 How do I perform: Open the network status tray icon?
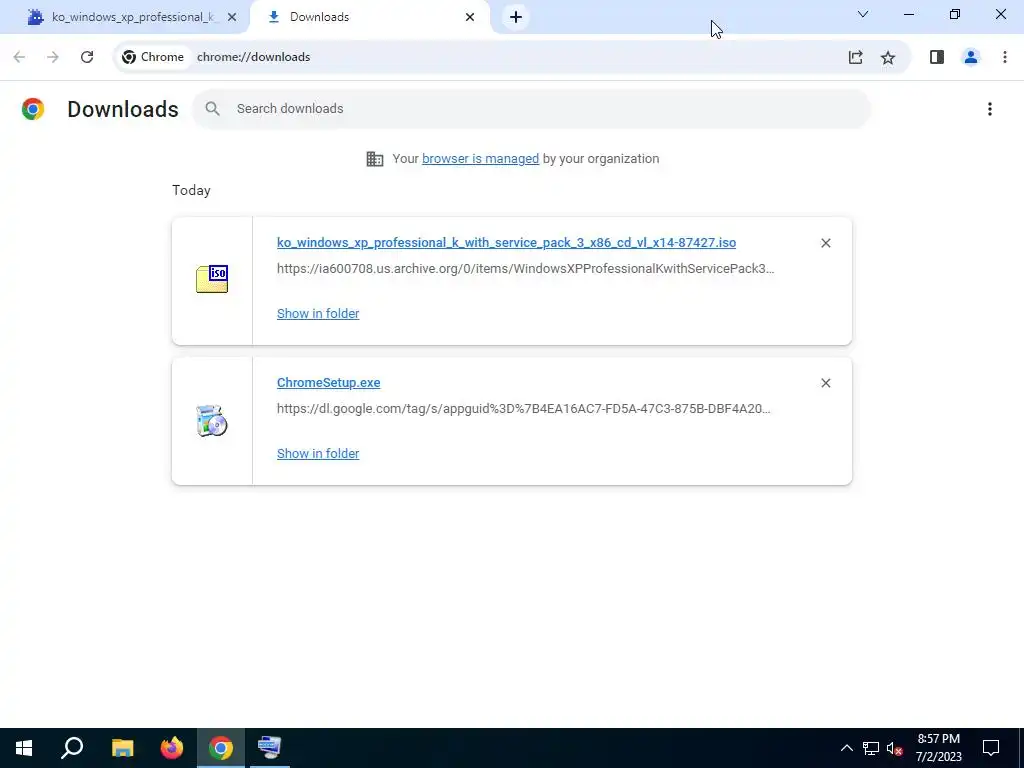(871, 748)
